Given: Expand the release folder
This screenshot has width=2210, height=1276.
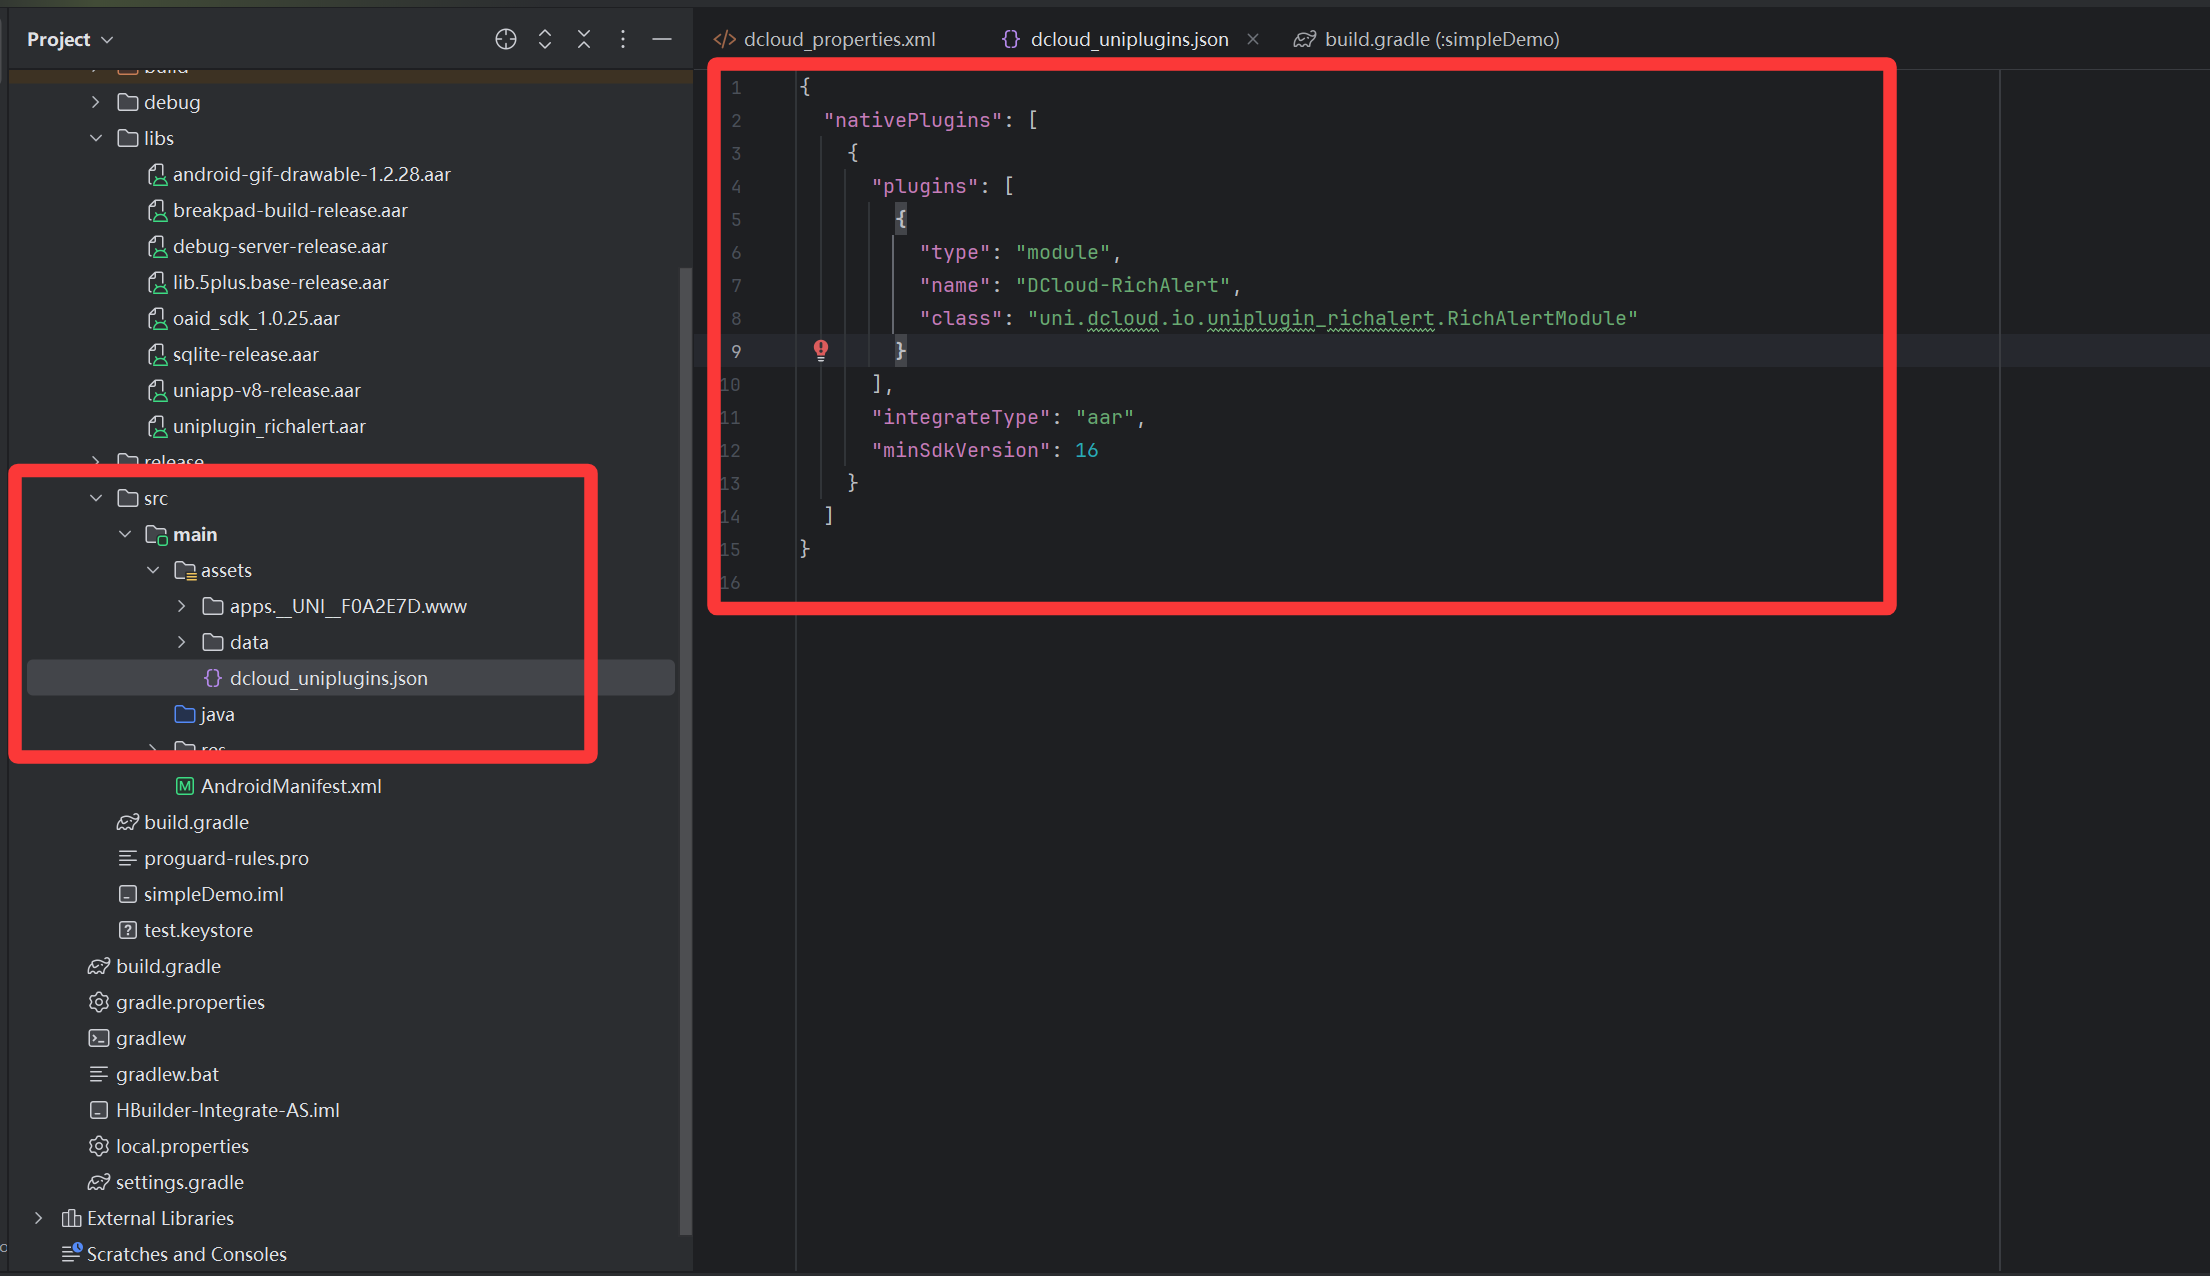Looking at the screenshot, I should coord(95,461).
